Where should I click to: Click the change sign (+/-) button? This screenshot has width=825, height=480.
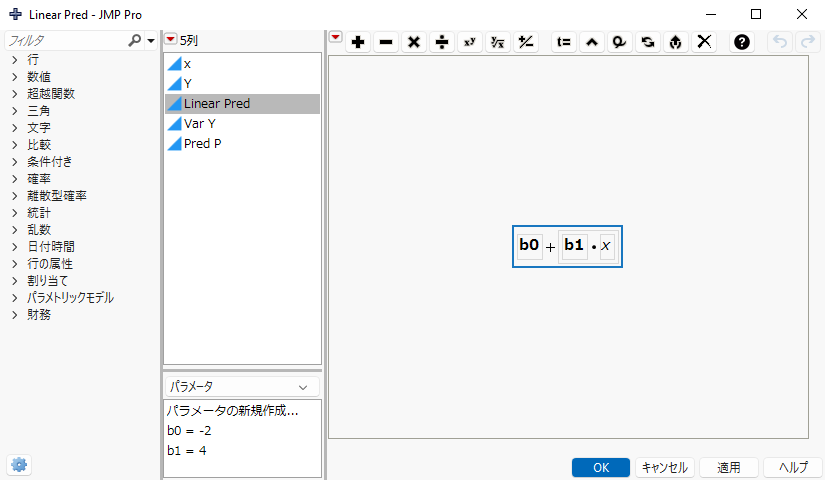tap(526, 42)
